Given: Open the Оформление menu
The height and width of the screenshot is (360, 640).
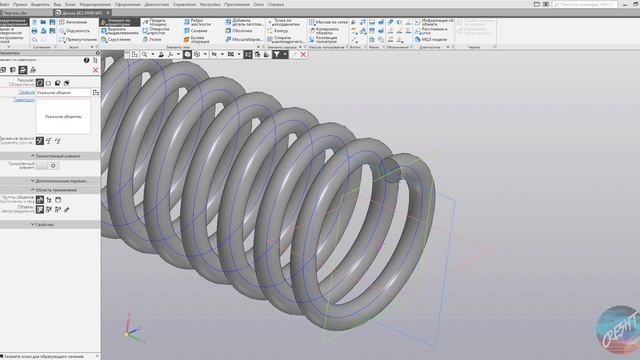Looking at the screenshot, I should pyautogui.click(x=128, y=4).
